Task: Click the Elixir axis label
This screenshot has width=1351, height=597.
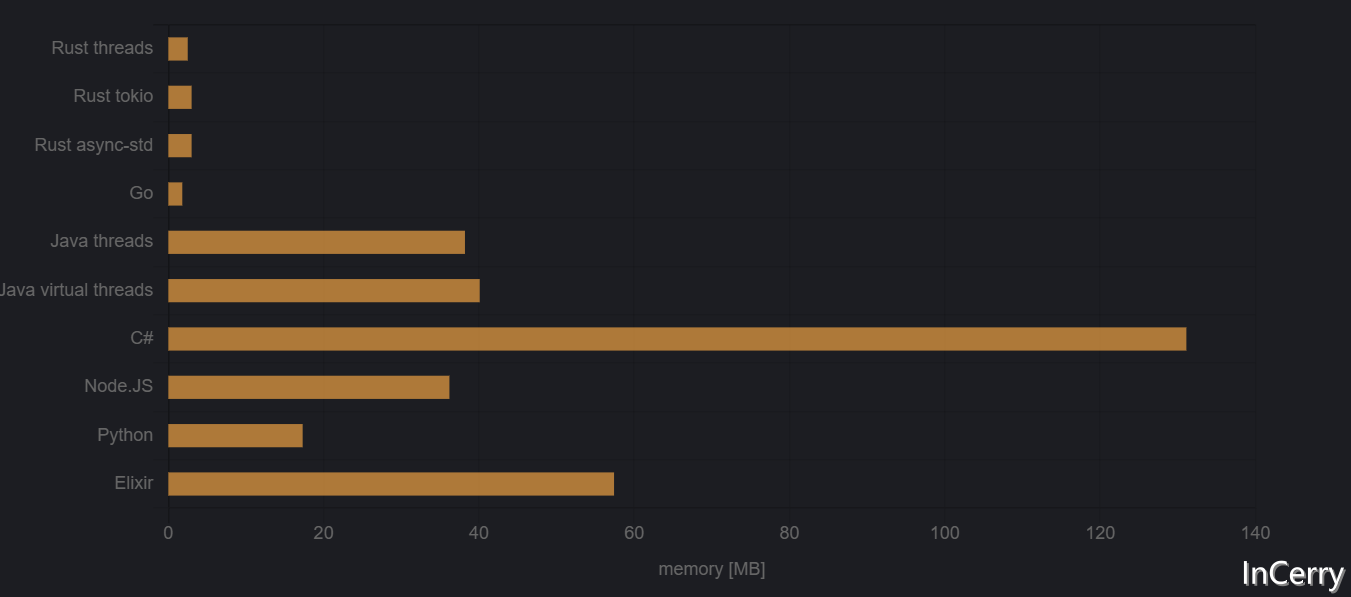Action: (134, 483)
